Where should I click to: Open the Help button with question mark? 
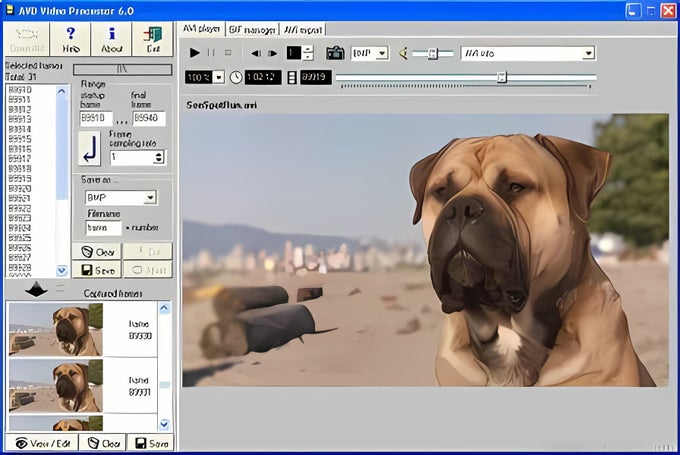(x=70, y=39)
